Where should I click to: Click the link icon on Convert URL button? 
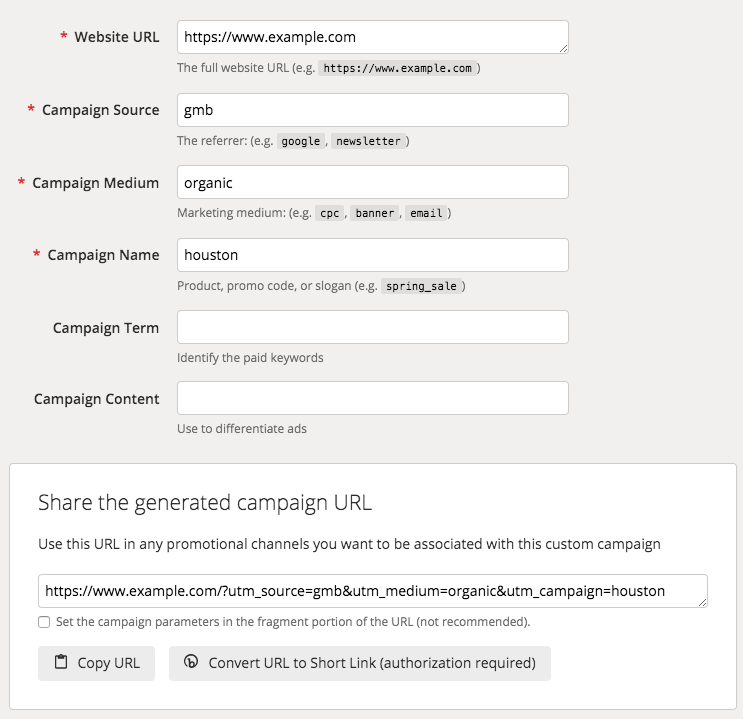(191, 663)
